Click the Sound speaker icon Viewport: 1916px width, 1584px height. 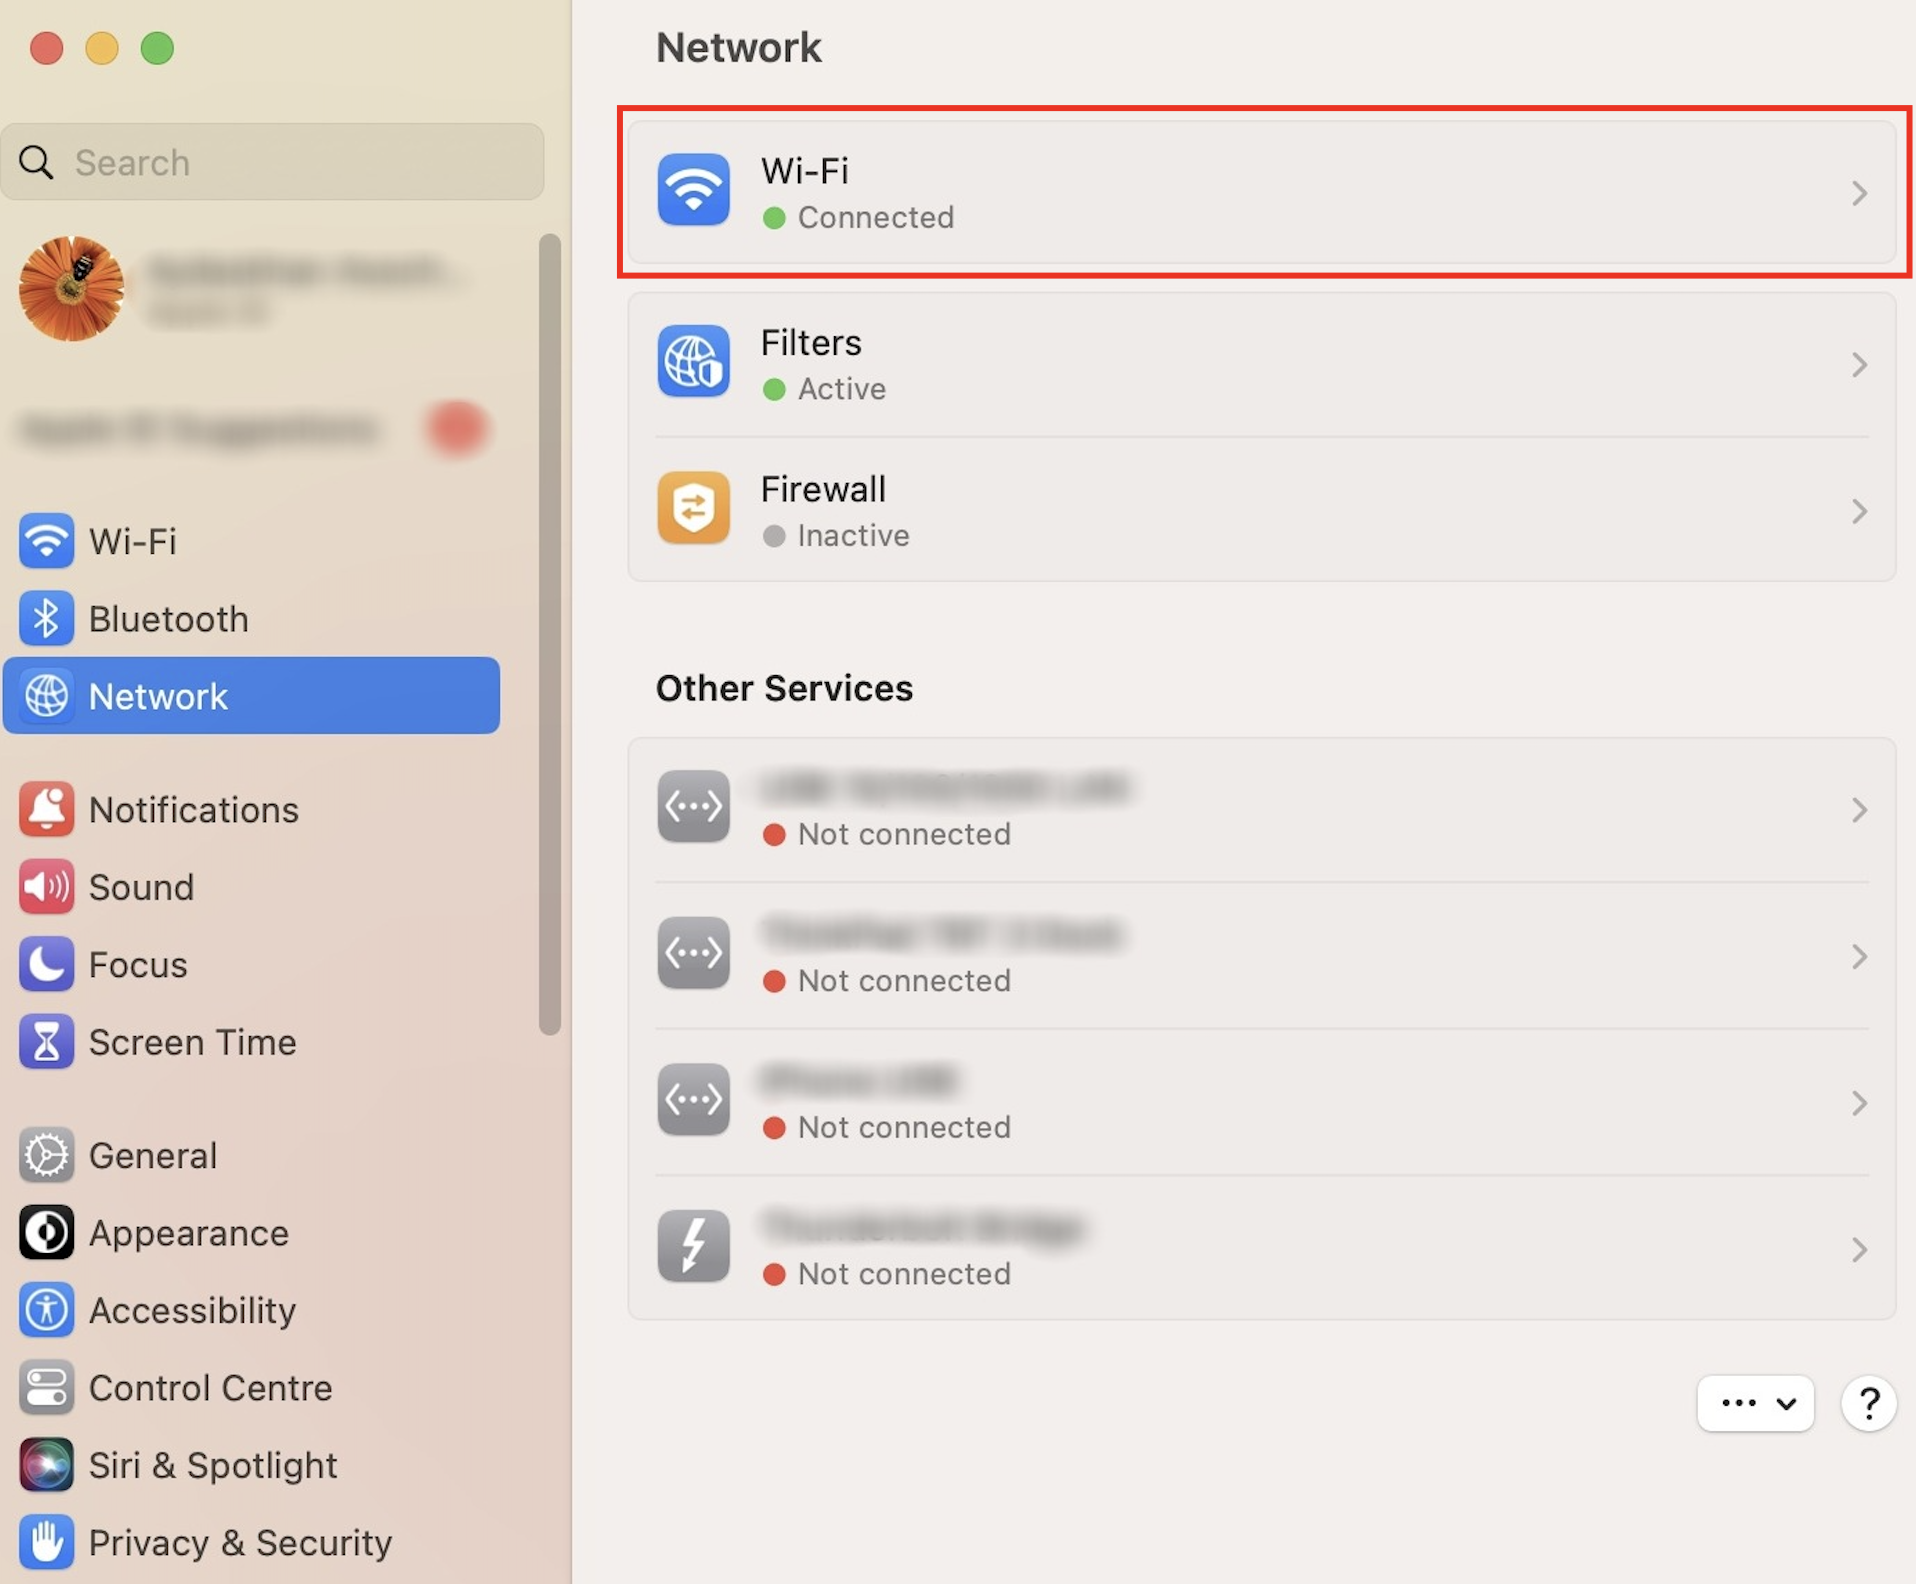click(46, 887)
